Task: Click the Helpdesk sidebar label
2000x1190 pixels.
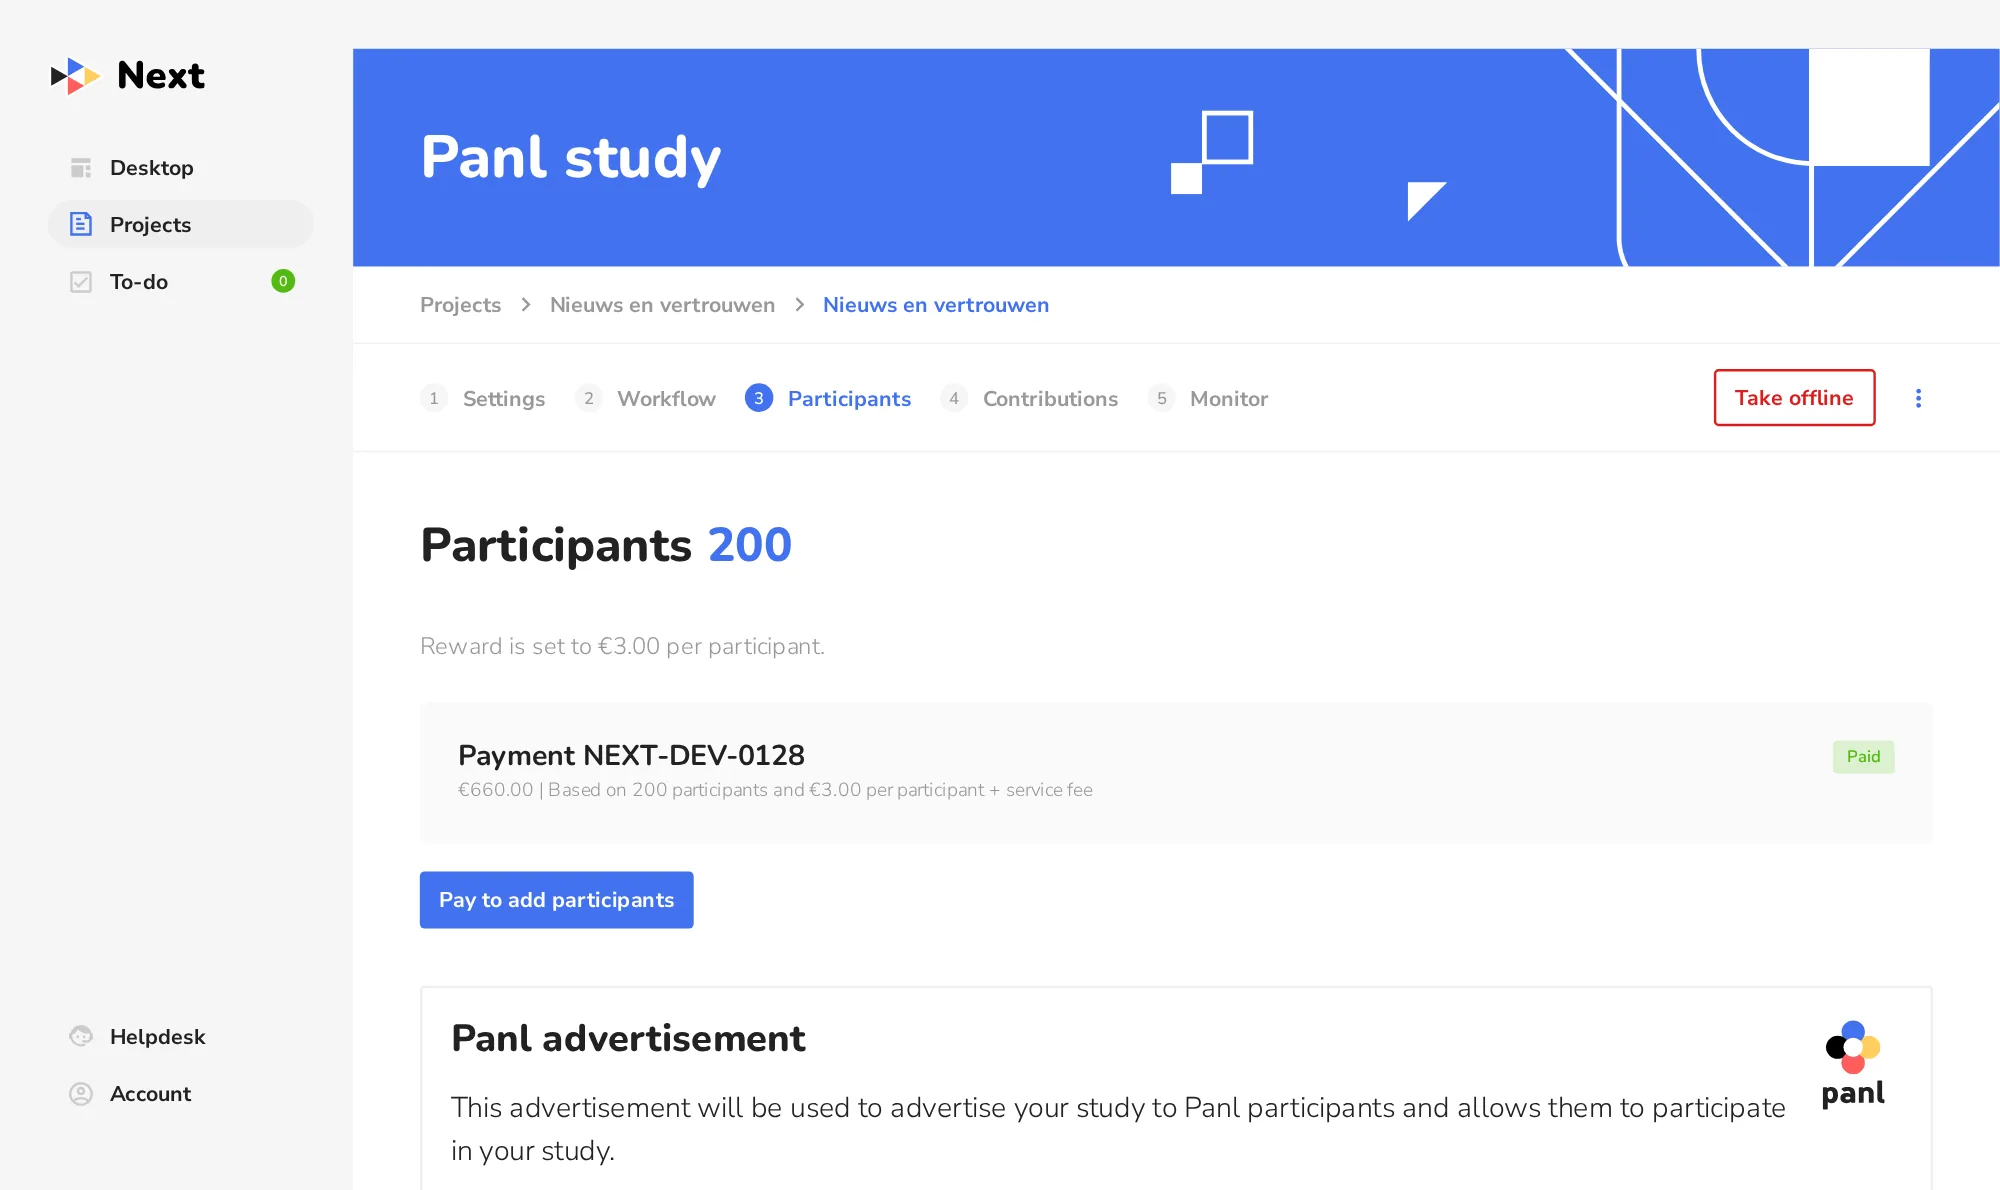Action: point(157,1037)
